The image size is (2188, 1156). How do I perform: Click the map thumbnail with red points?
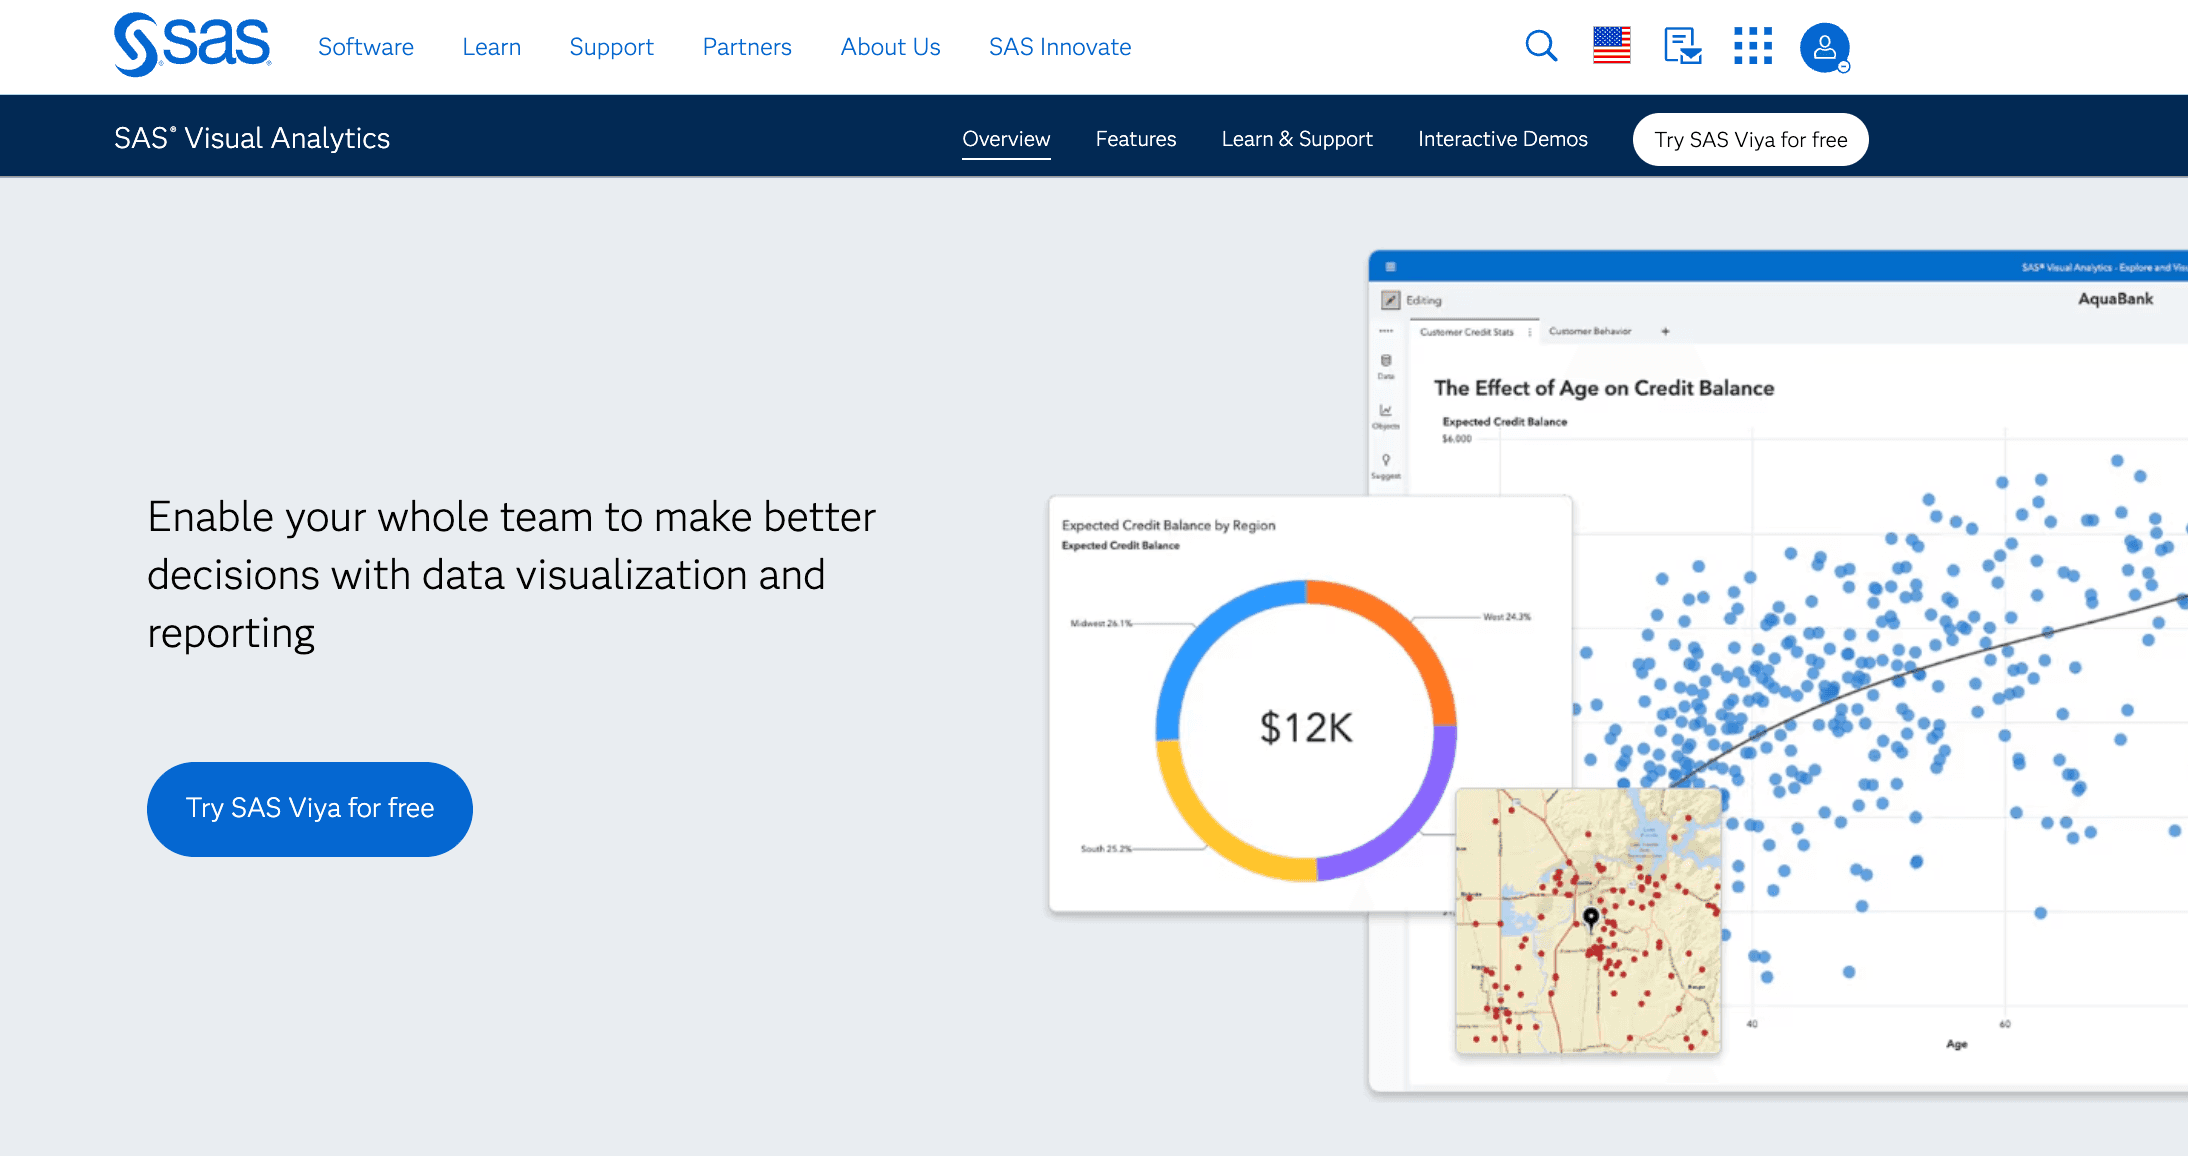pyautogui.click(x=1588, y=920)
